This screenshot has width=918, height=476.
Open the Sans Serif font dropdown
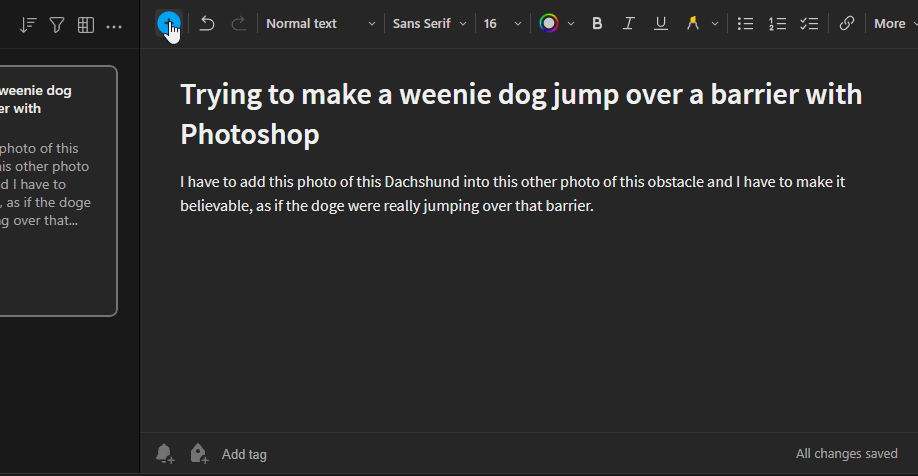(429, 23)
